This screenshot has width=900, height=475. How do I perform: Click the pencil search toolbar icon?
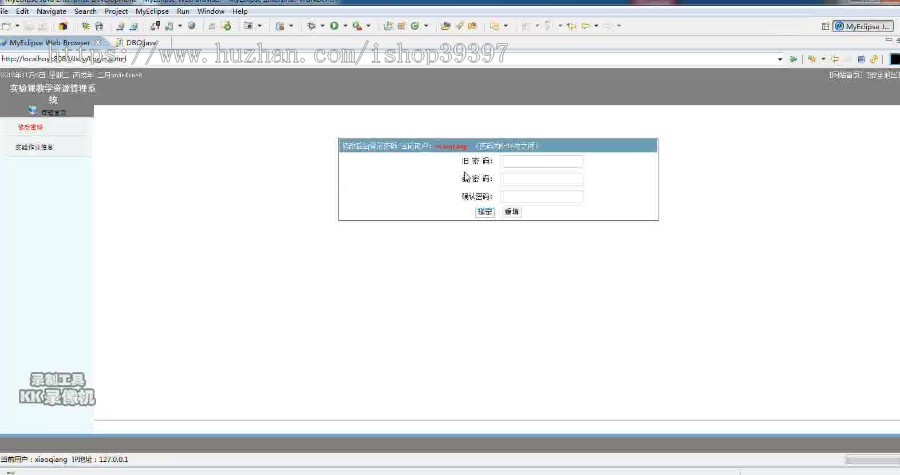(459, 26)
